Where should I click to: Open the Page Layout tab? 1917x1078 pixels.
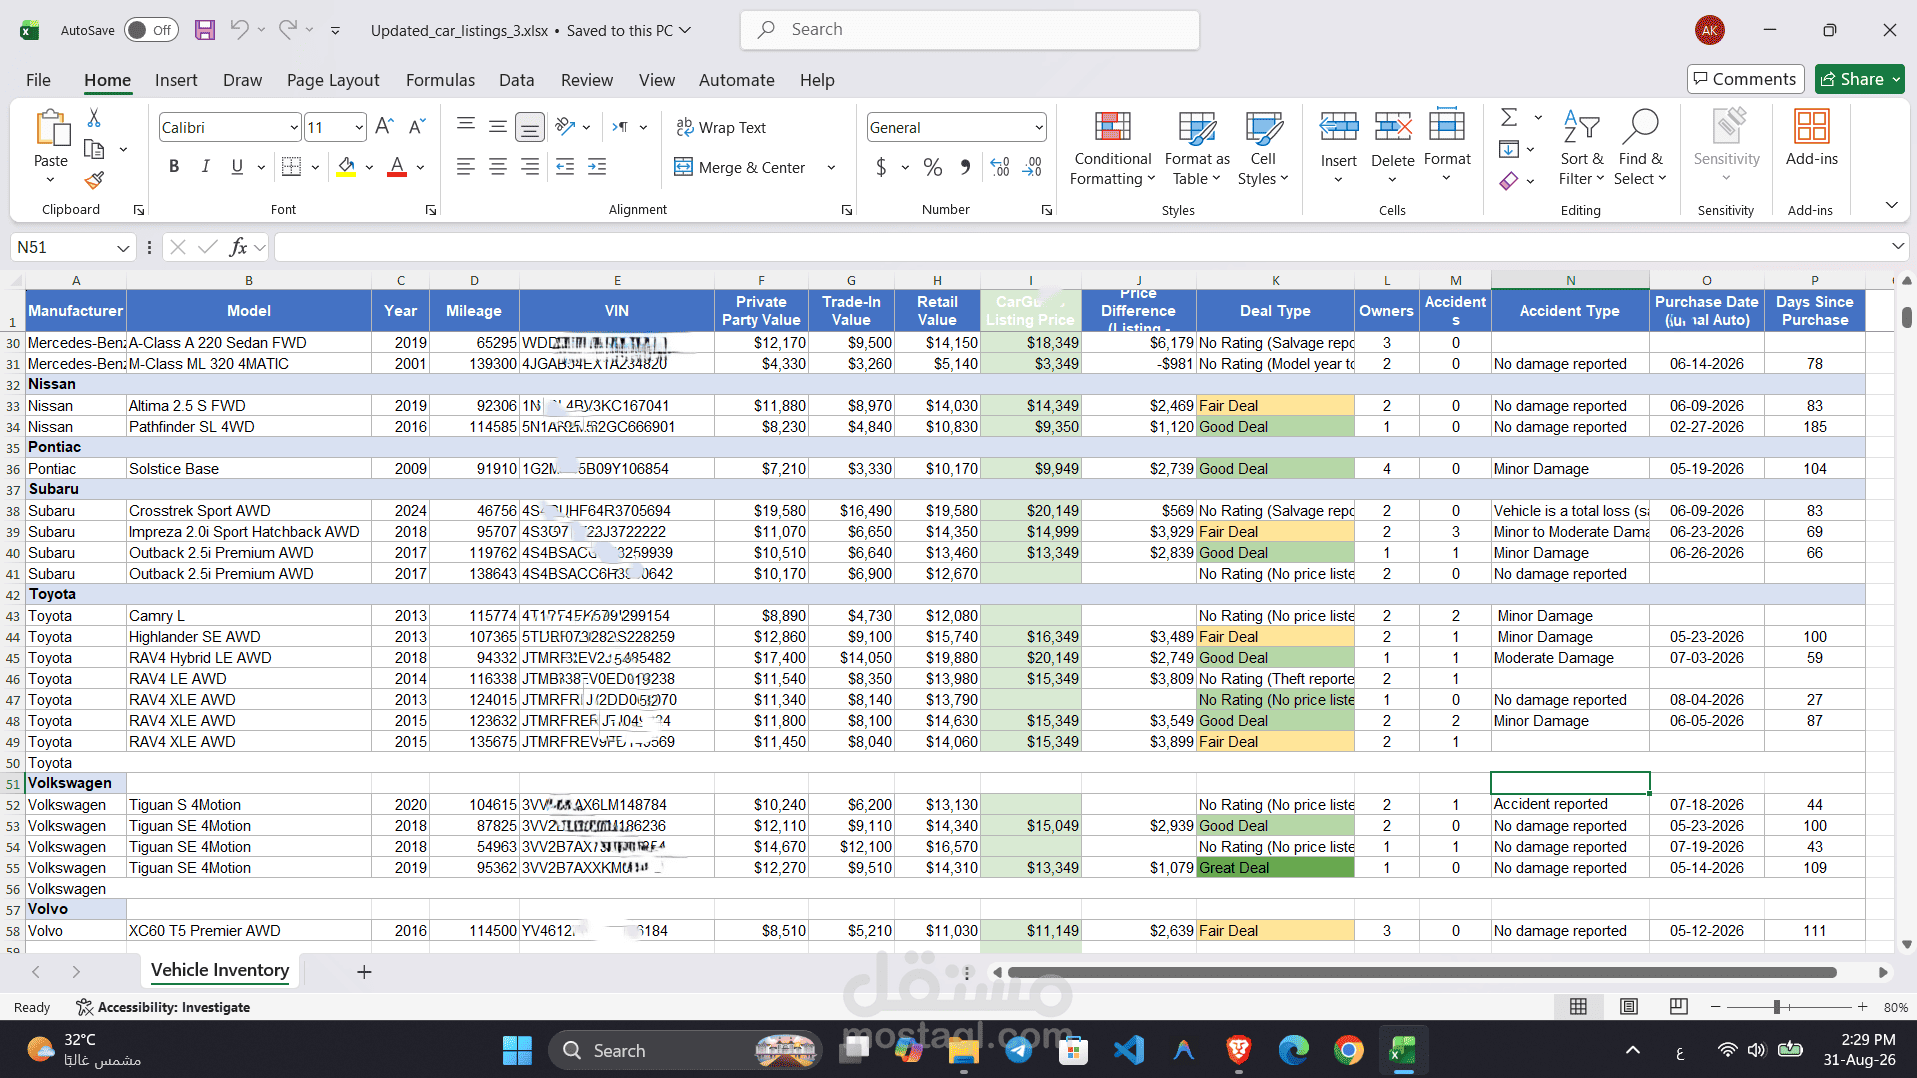333,80
